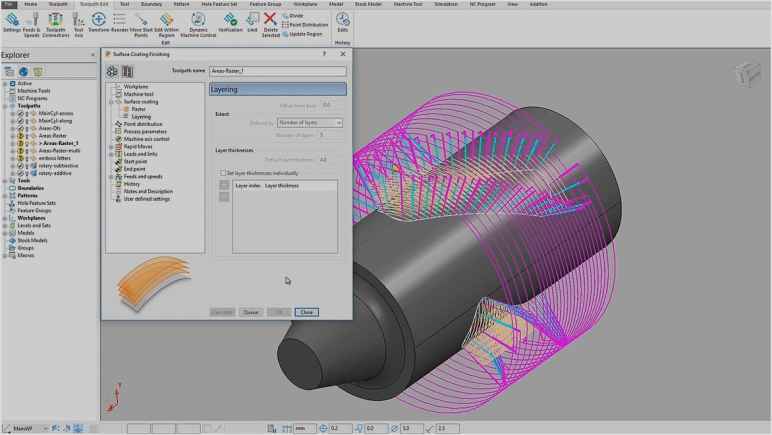This screenshot has width=772, height=435.
Task: Expand the Workplanes tree node
Action: coord(4,217)
